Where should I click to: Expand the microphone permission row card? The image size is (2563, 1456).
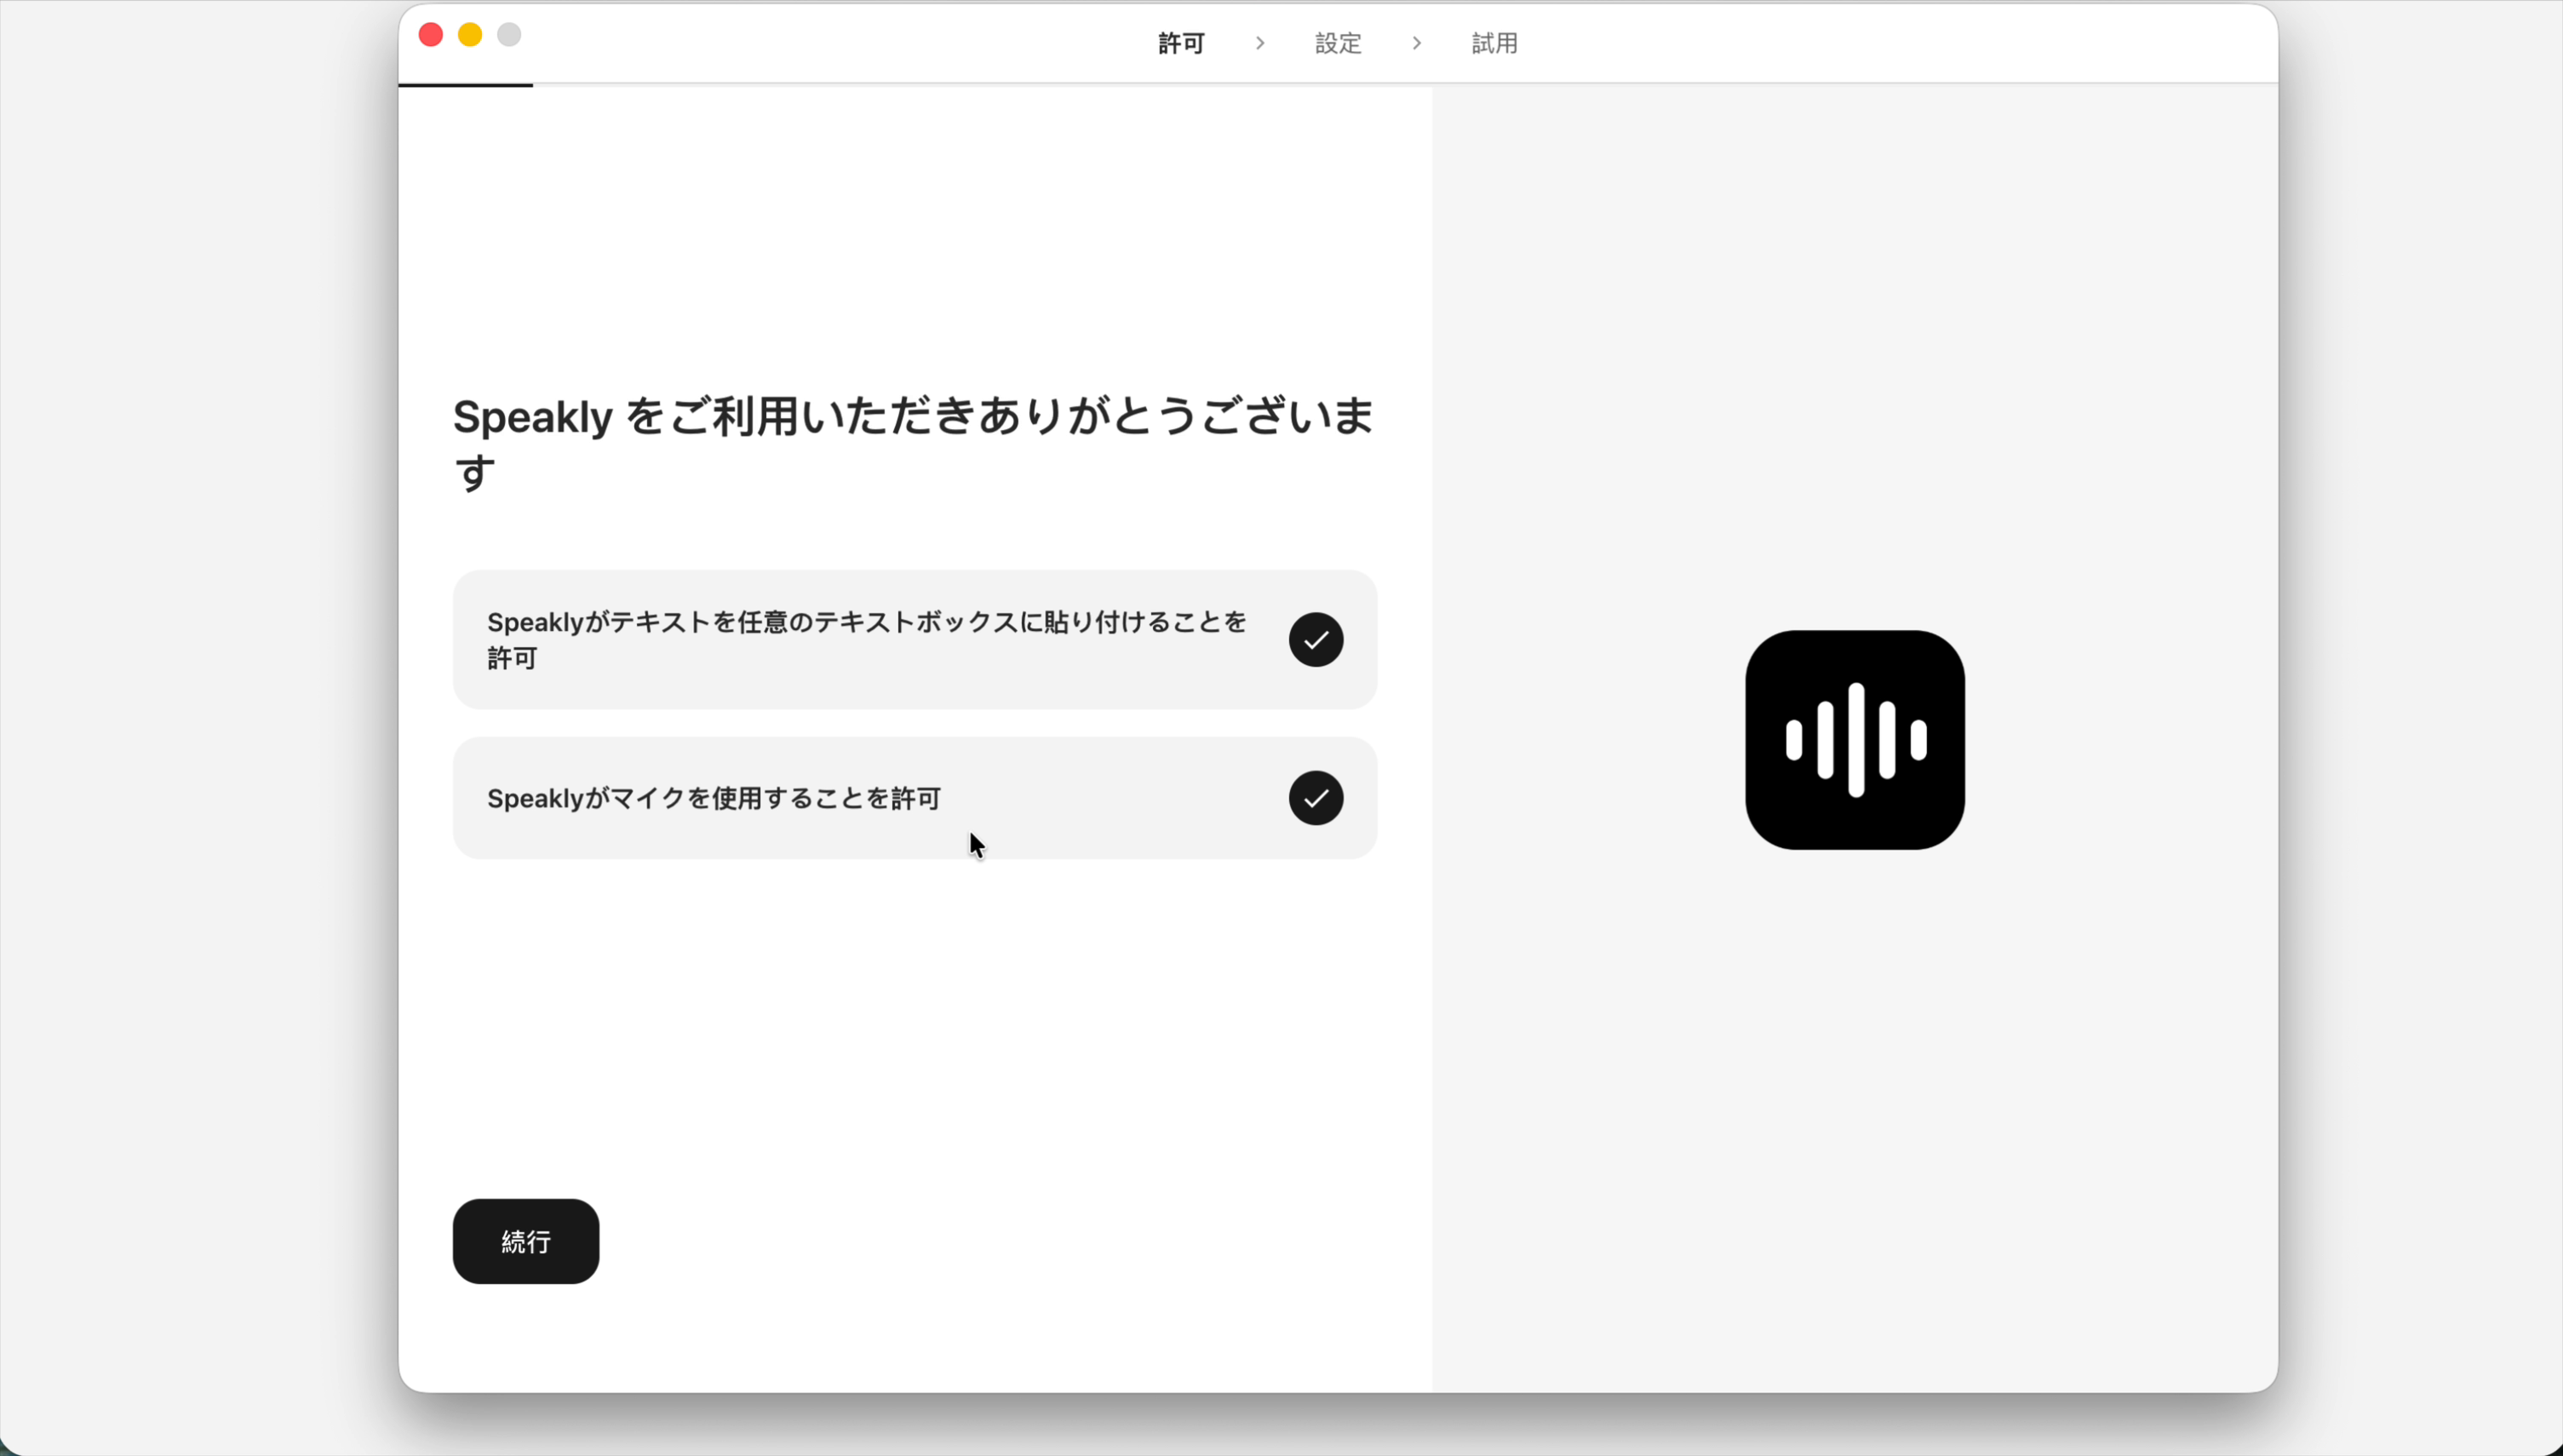pyautogui.click(x=913, y=798)
